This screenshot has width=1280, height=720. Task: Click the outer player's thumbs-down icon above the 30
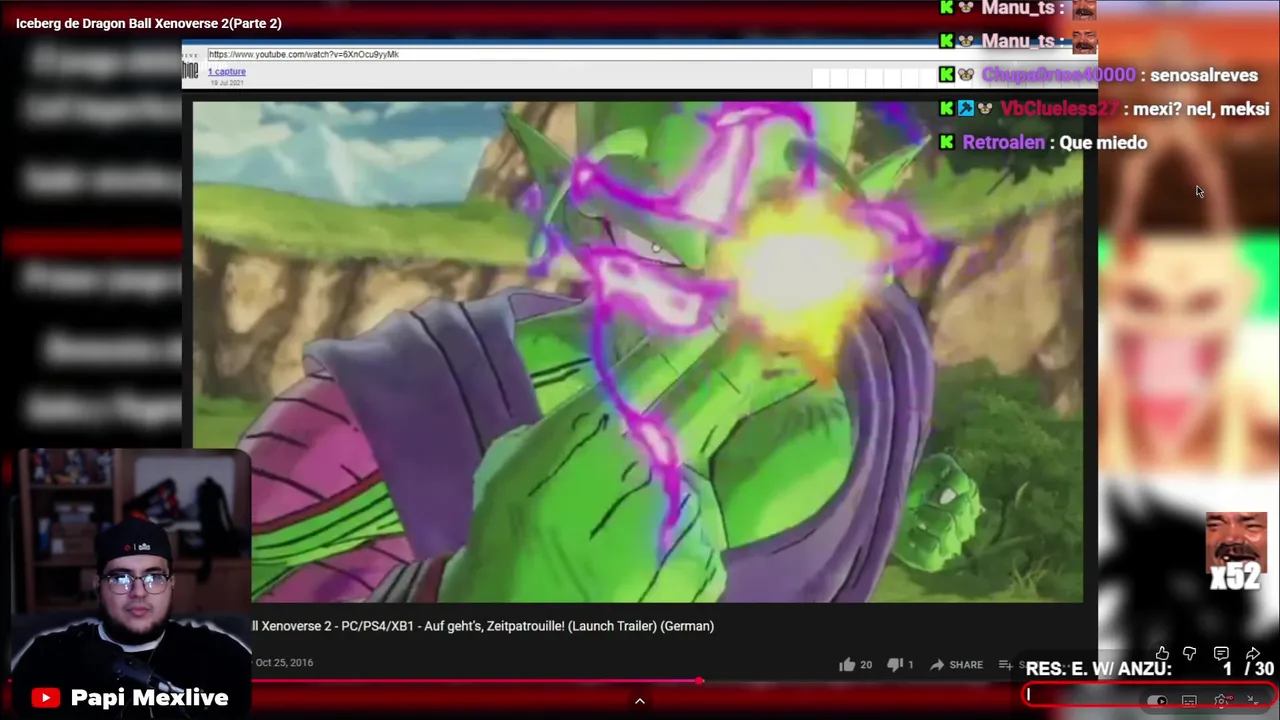click(1189, 653)
